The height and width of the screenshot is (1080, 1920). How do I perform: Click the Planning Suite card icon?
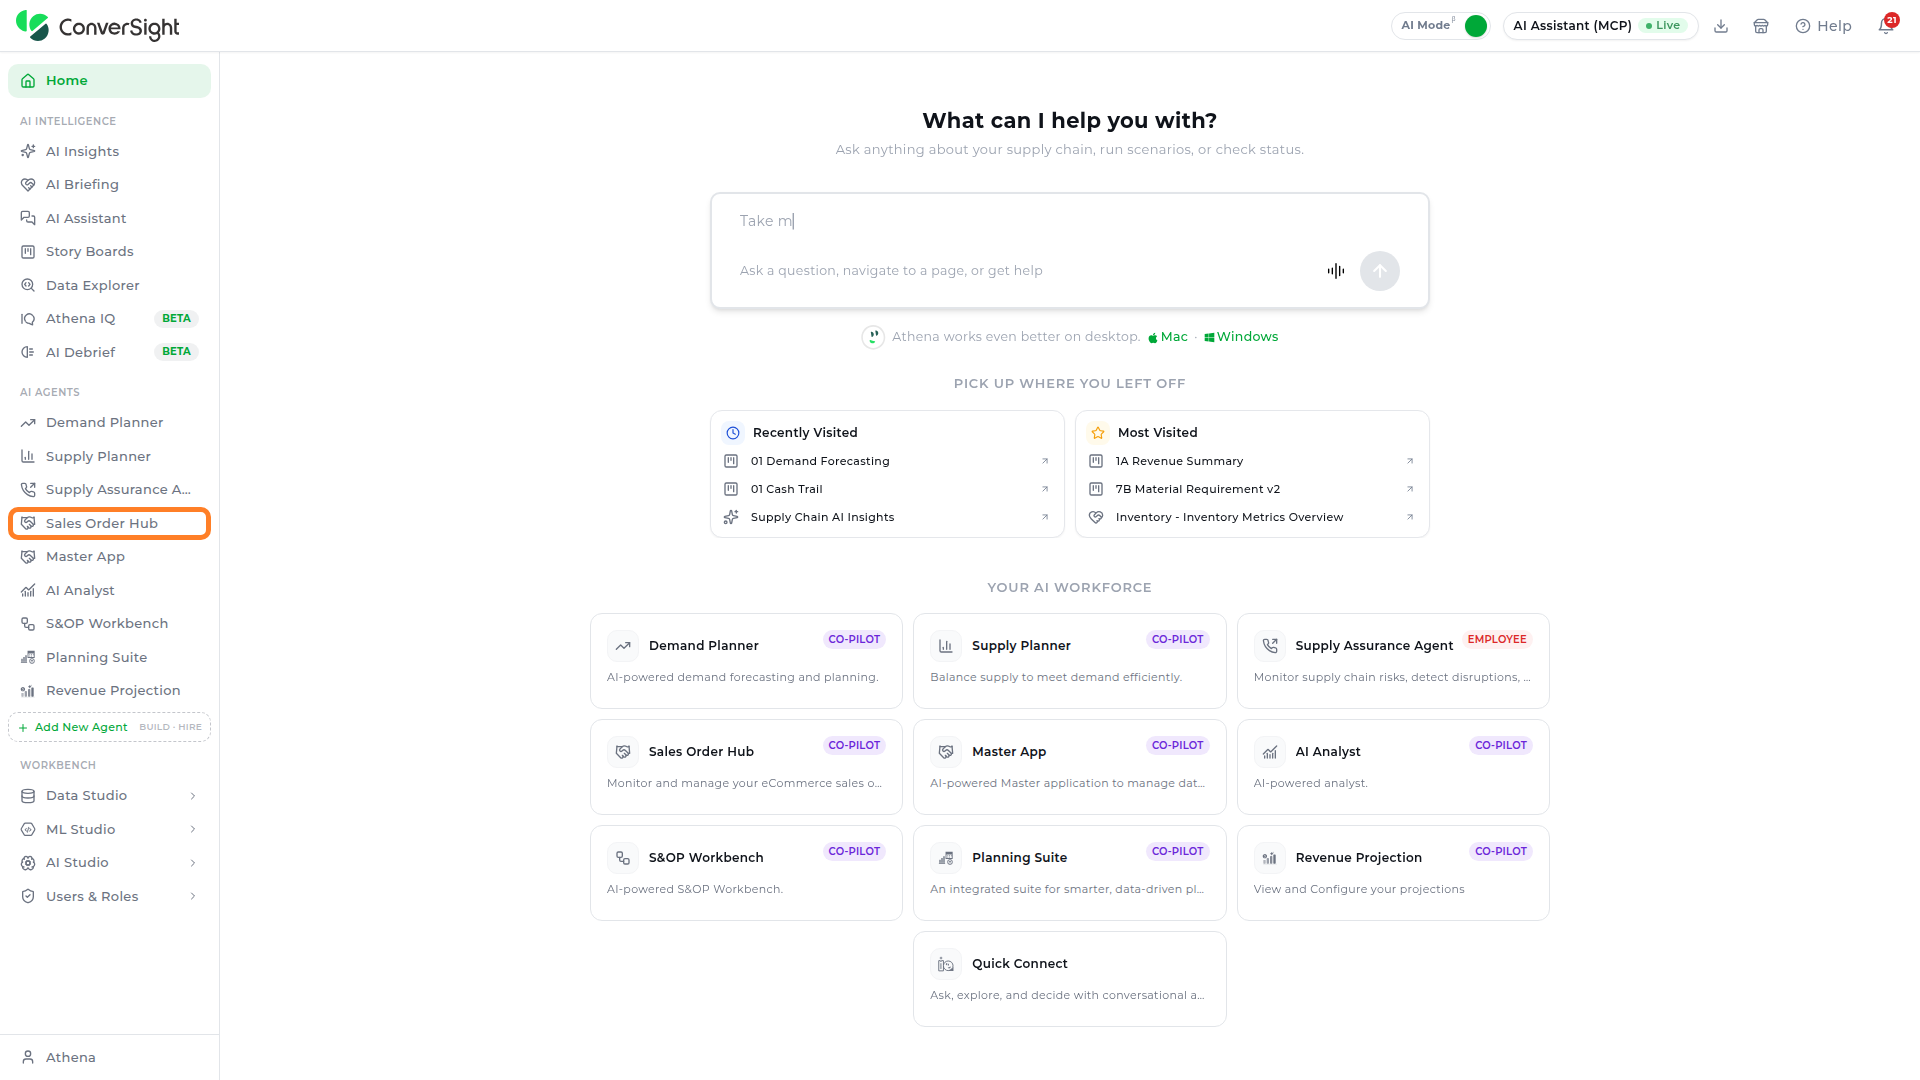tap(946, 858)
